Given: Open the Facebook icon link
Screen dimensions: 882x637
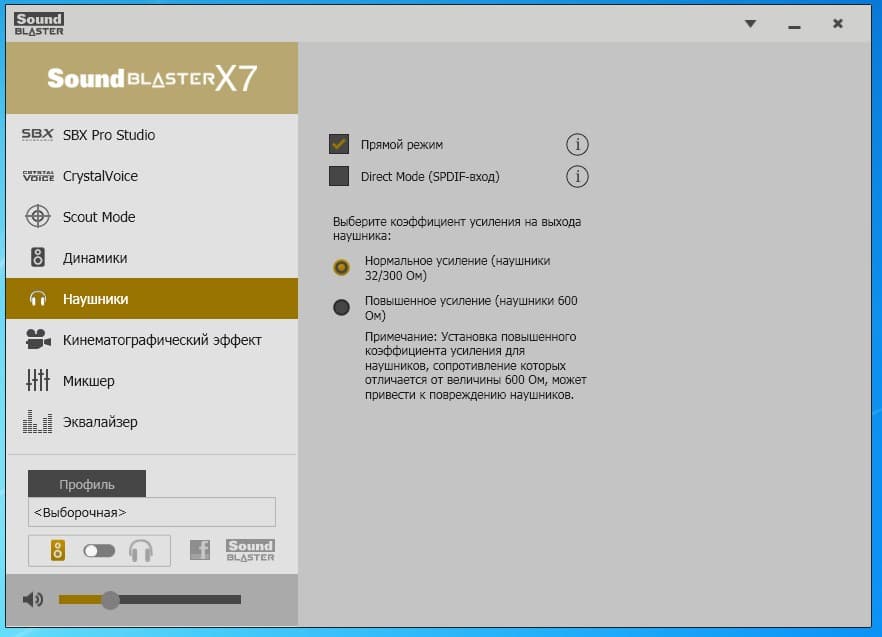Looking at the screenshot, I should pyautogui.click(x=200, y=550).
